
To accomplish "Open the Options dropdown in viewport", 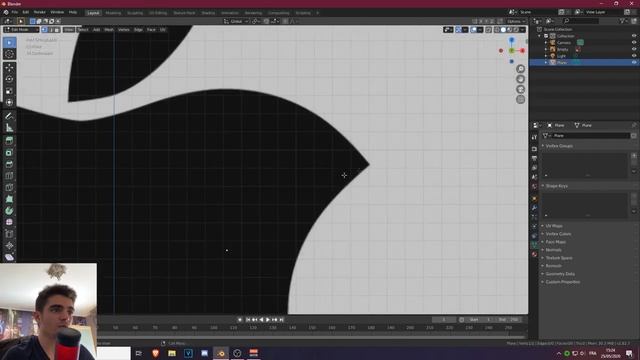I will click(516, 21).
